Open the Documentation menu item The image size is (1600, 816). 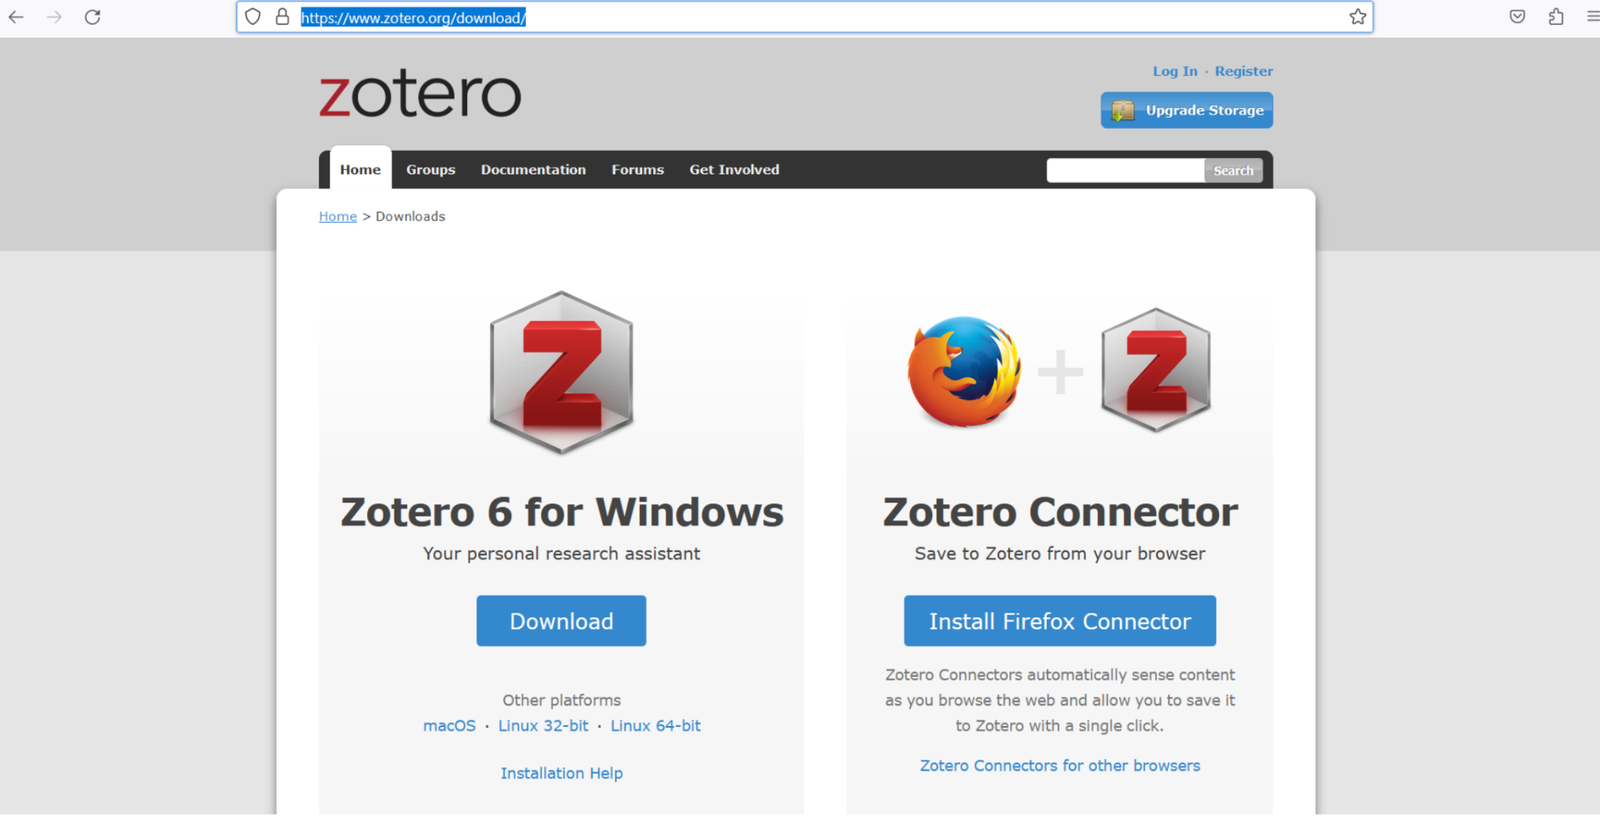point(533,170)
